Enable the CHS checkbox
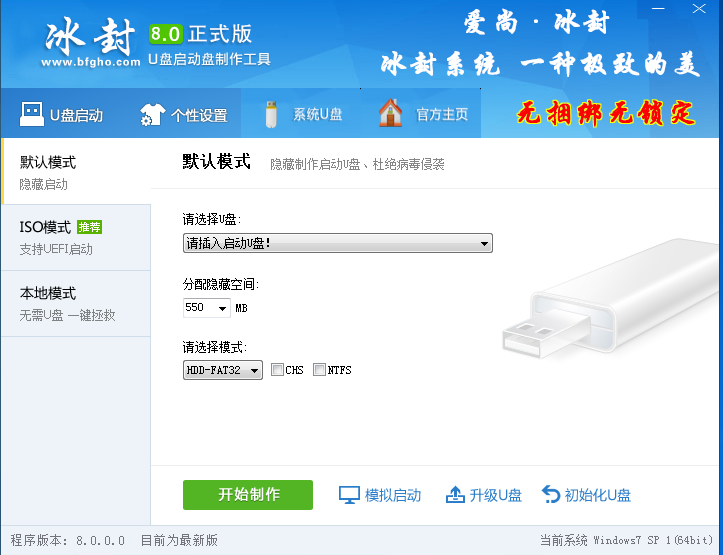This screenshot has height=555, width=723. 277,370
